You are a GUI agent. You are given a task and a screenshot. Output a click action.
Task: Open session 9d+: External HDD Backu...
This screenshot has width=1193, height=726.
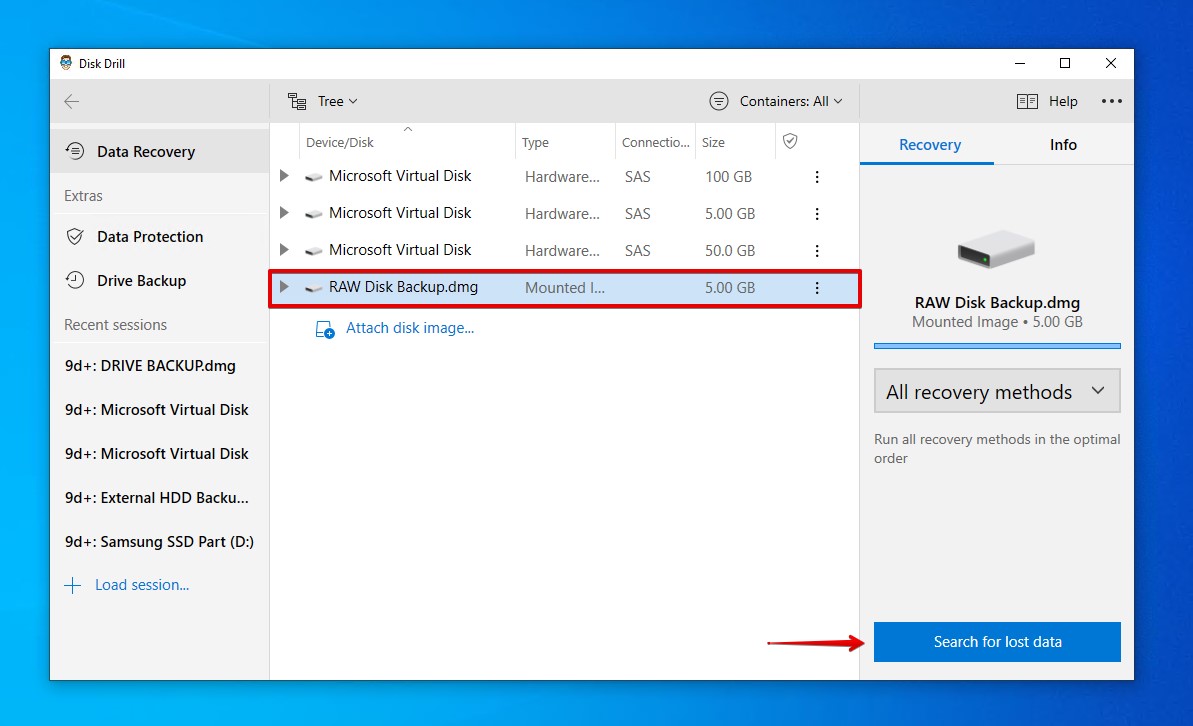click(157, 498)
